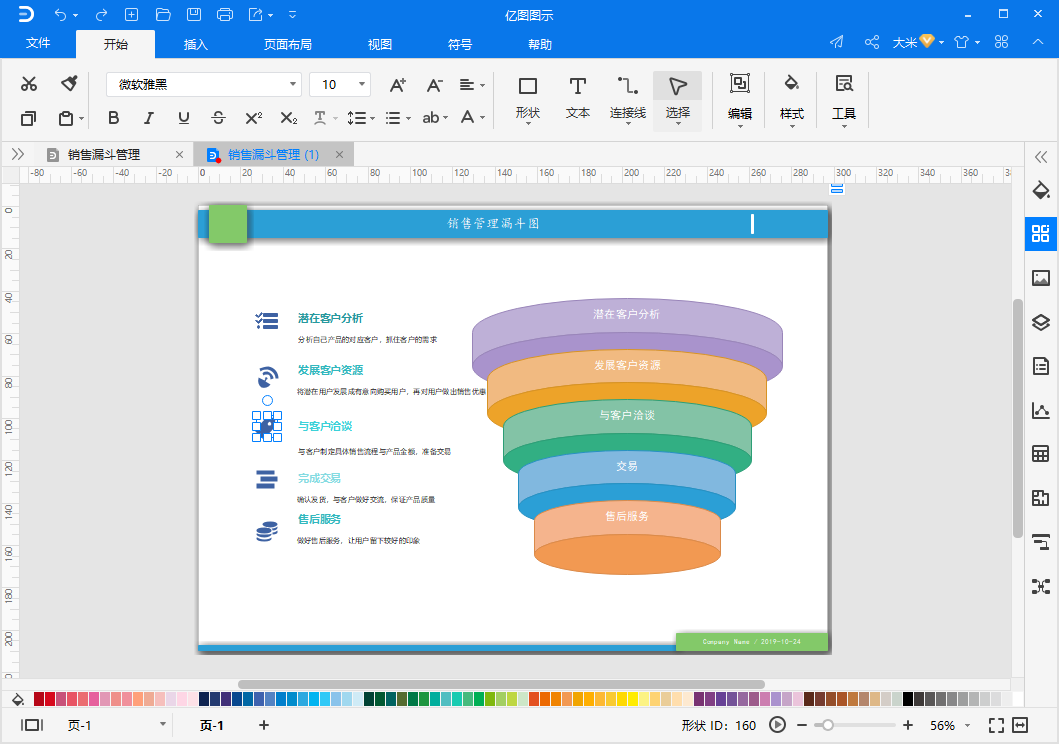Switch to the 视图 ribbon tab
Screen dimensions: 1059x744
(380, 45)
